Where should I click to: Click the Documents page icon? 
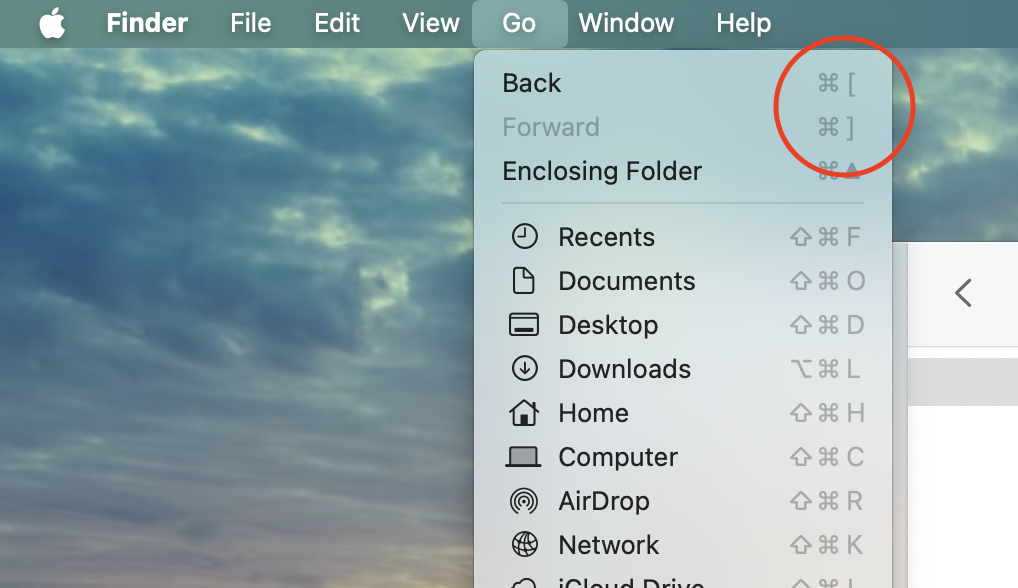(523, 281)
